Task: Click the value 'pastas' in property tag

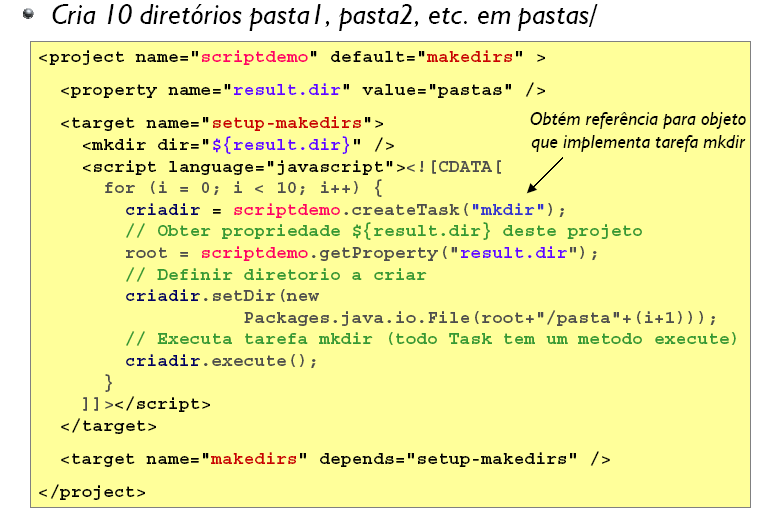Action: pyautogui.click(x=470, y=90)
